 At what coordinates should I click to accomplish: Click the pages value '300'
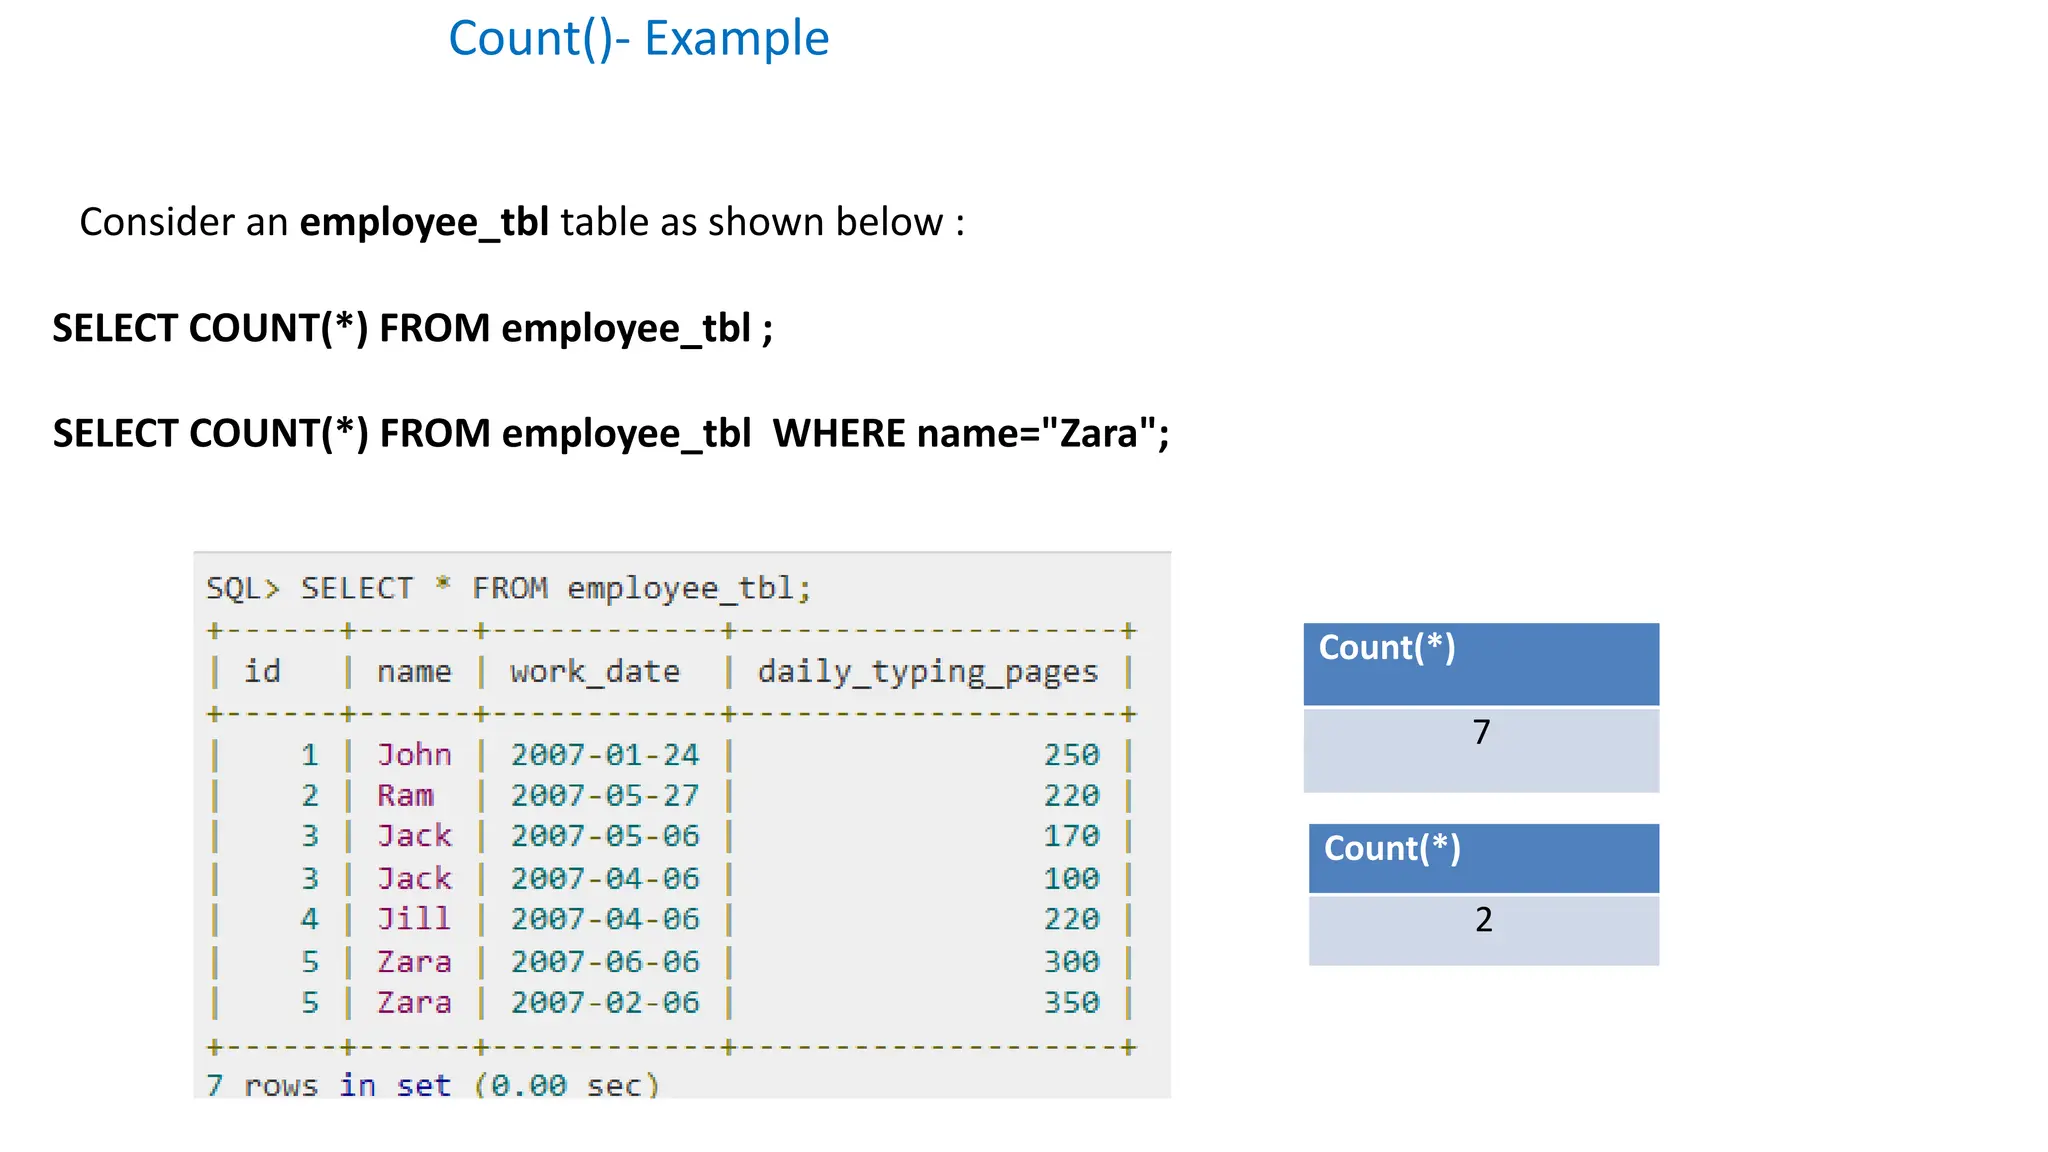pyautogui.click(x=1071, y=962)
